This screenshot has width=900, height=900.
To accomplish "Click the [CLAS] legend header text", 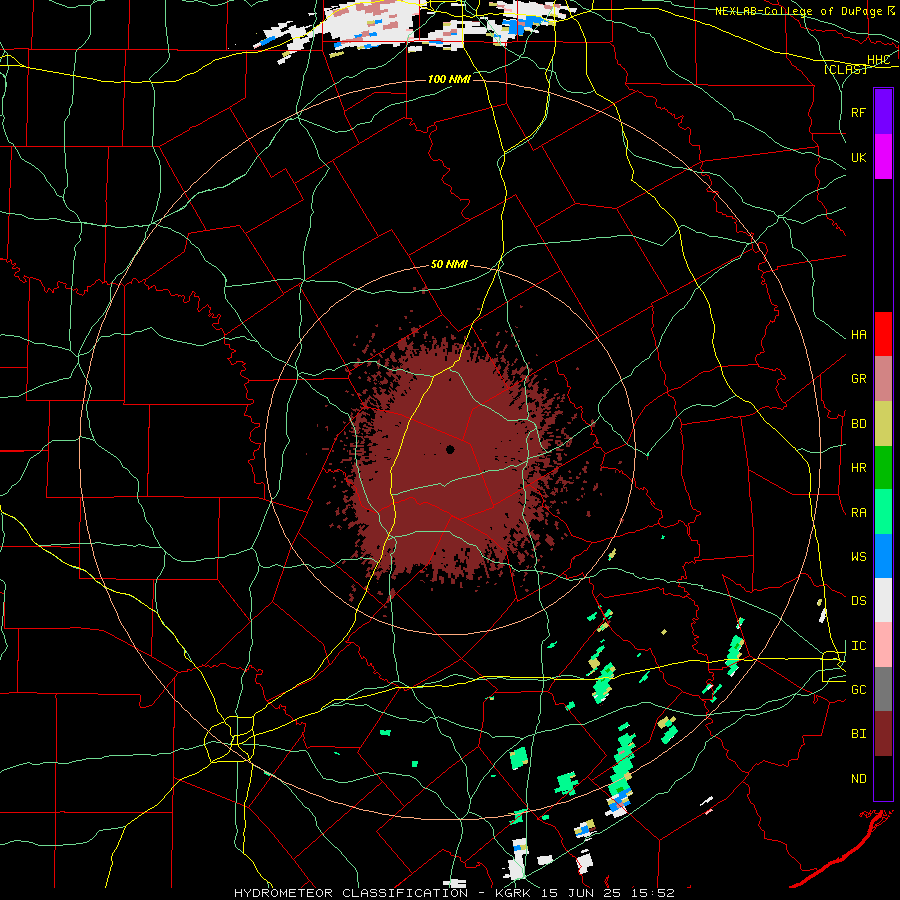I will (x=845, y=69).
